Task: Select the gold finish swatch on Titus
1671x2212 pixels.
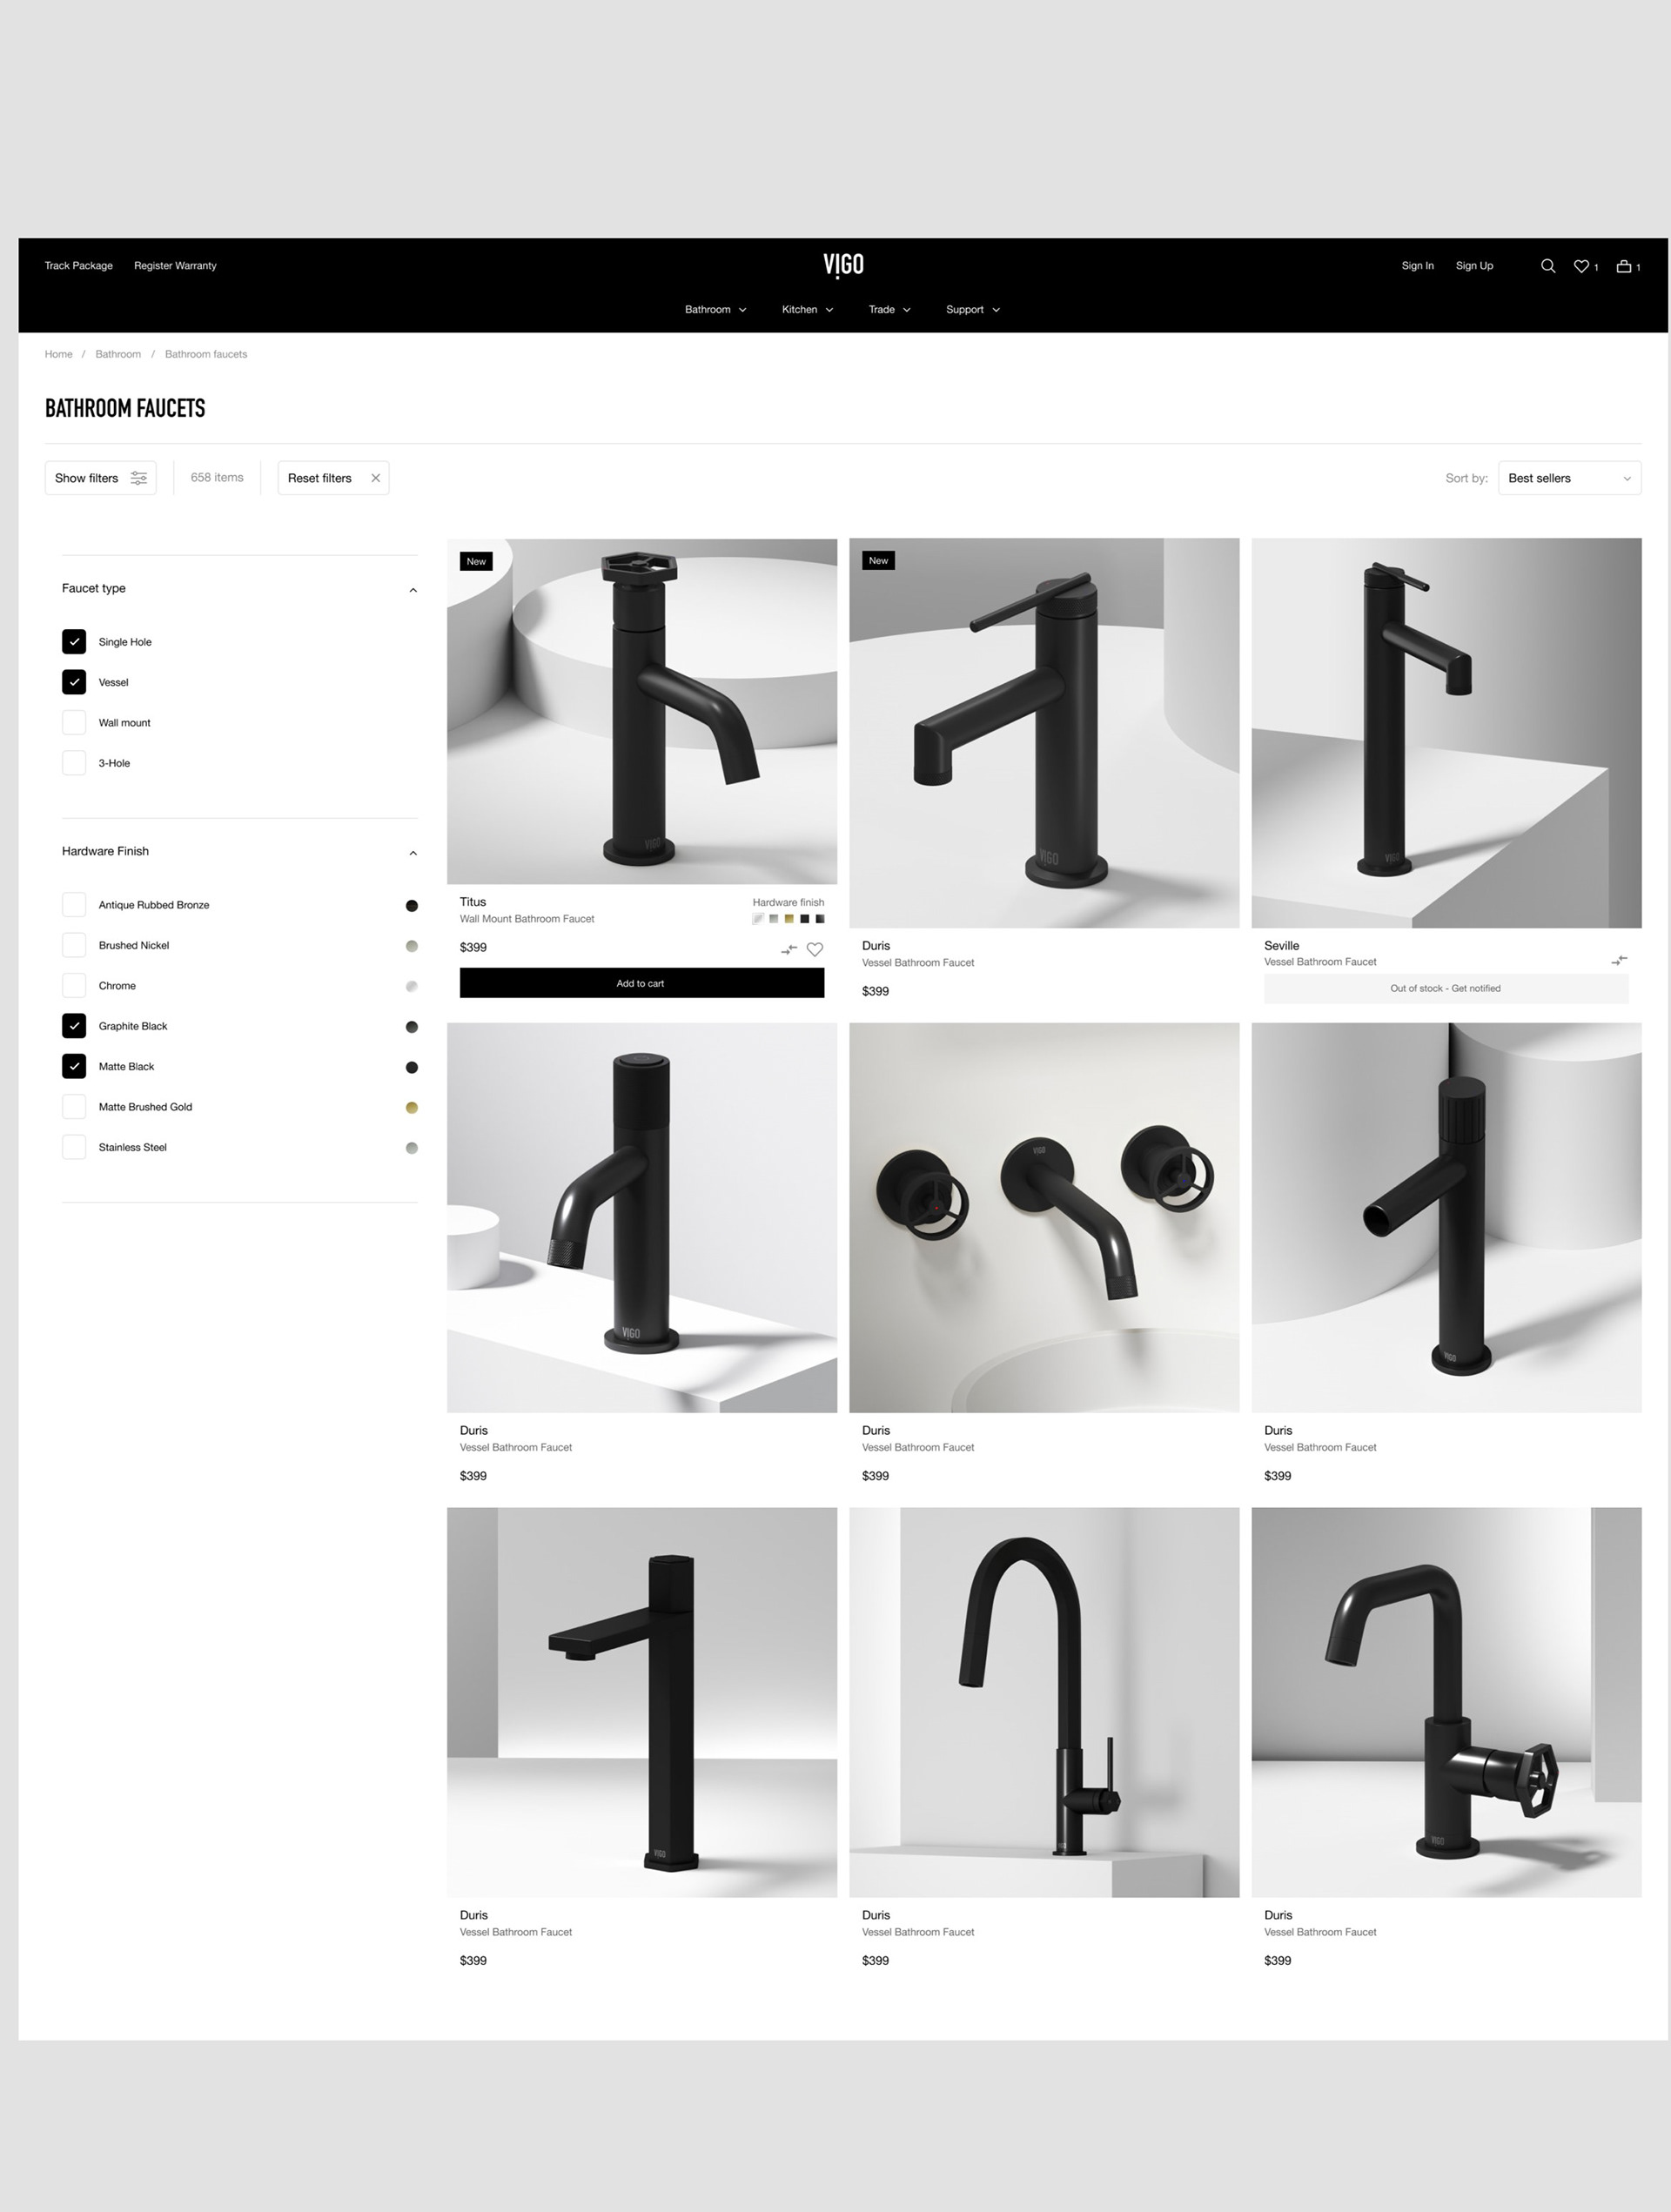Action: 789,919
